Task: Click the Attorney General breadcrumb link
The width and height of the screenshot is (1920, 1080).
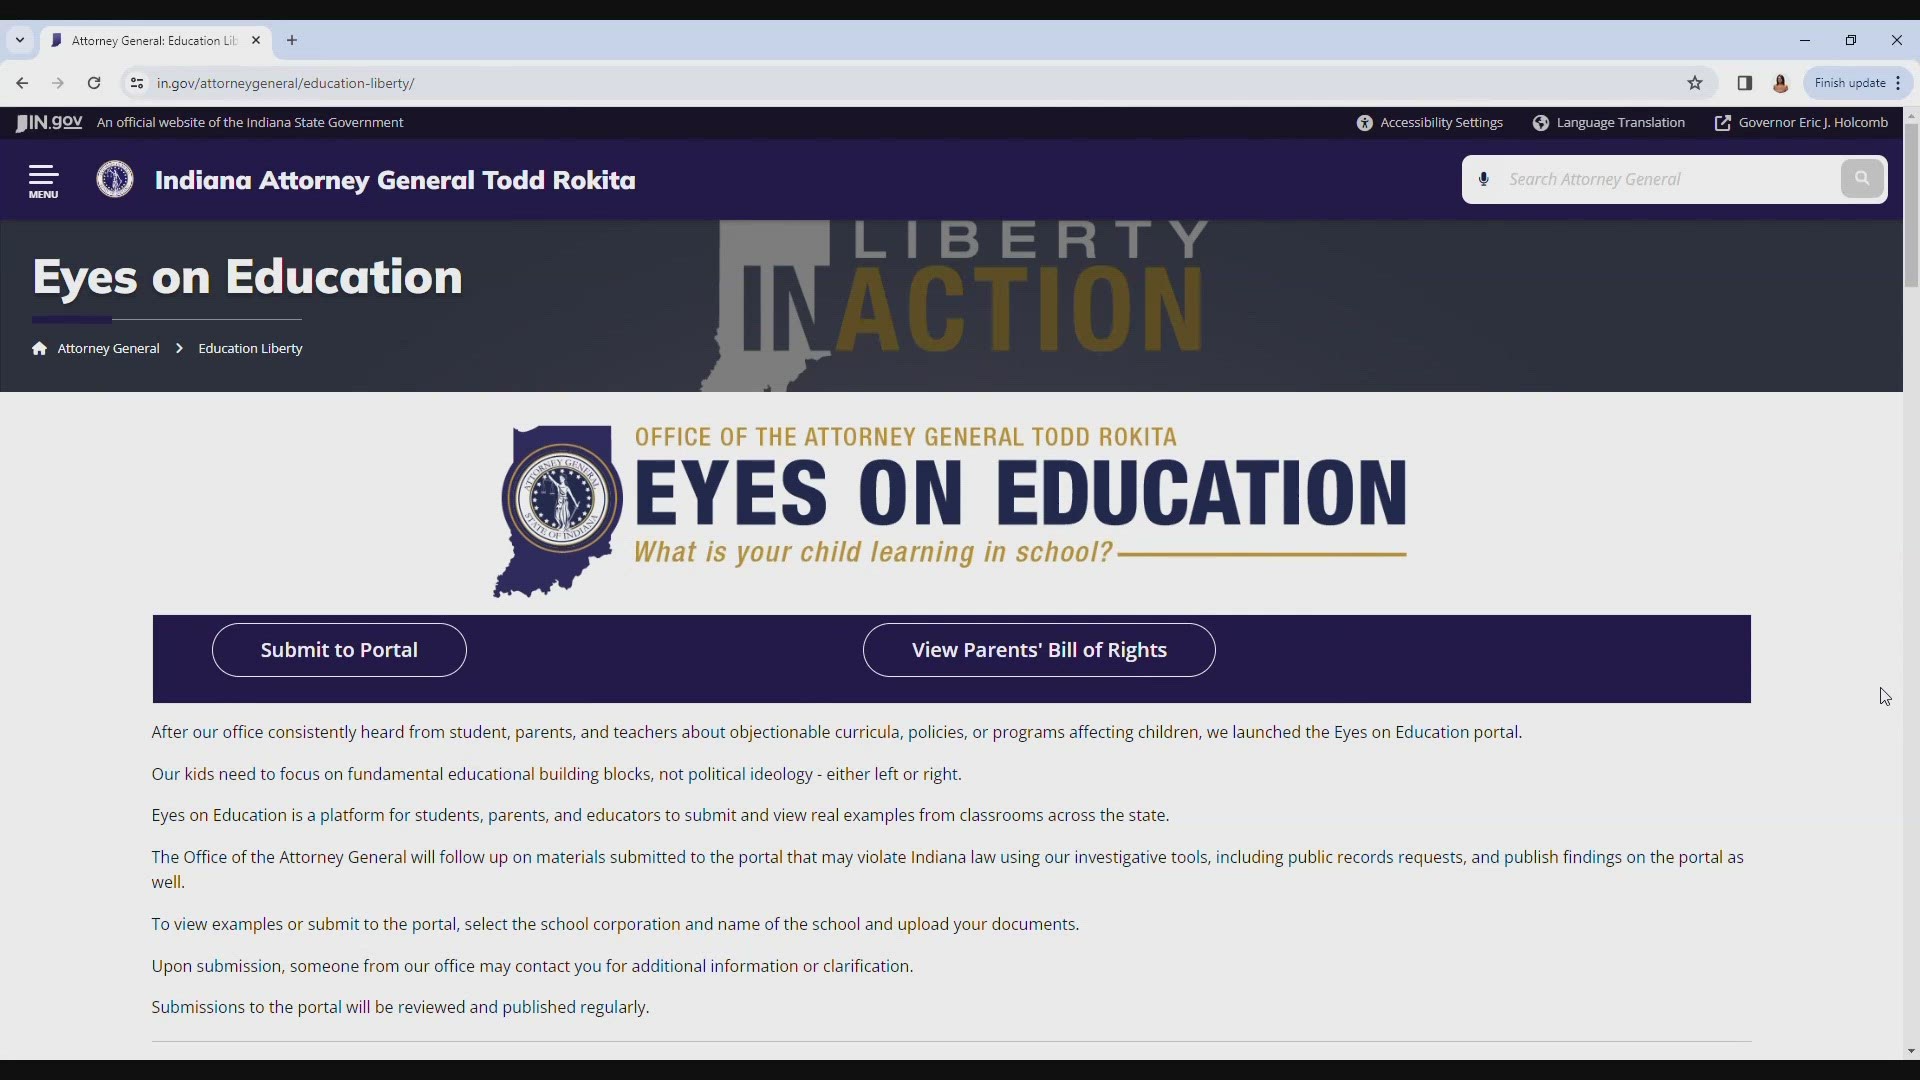Action: 108,348
